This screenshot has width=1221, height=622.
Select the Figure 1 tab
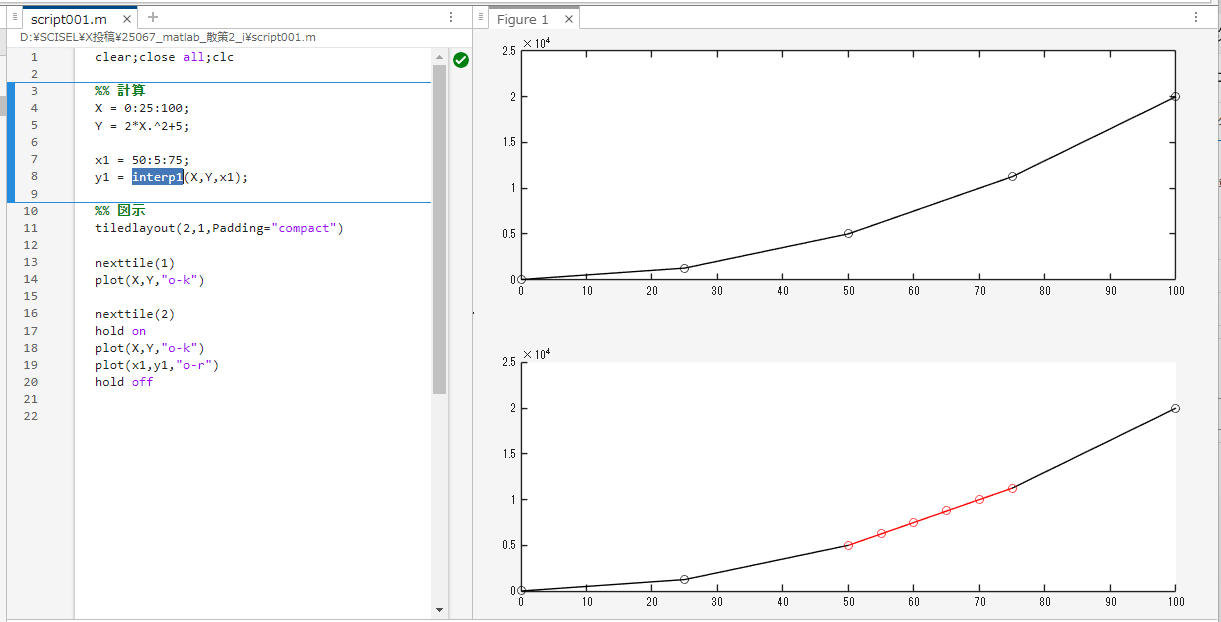(523, 18)
